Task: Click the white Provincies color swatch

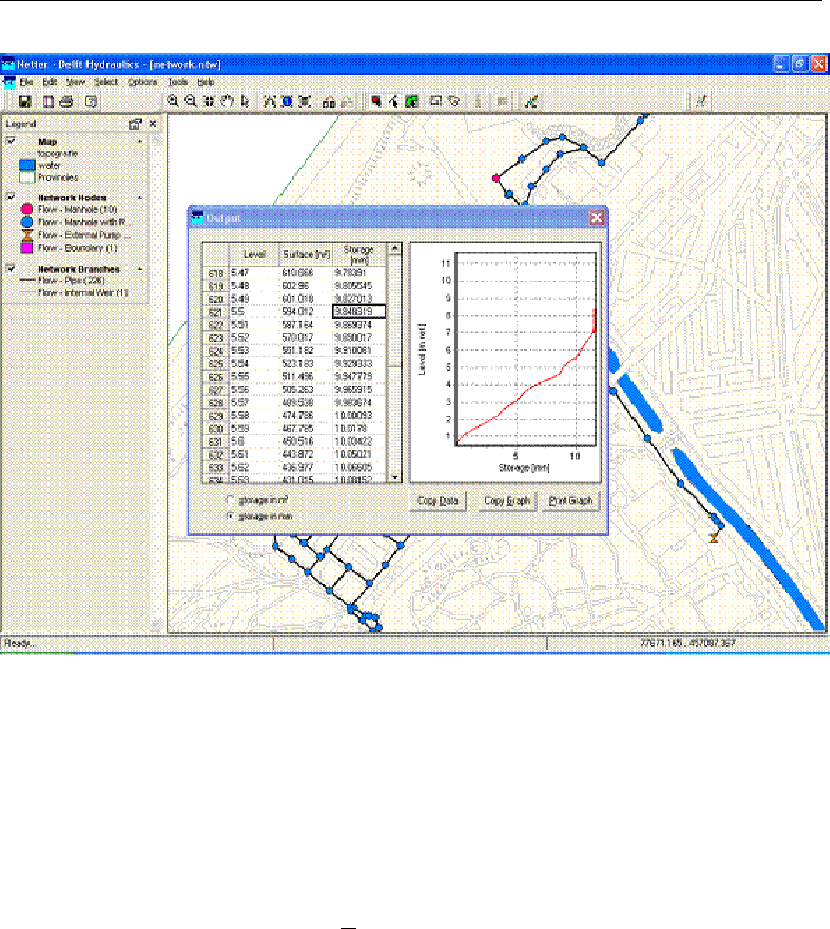Action: click(x=27, y=177)
